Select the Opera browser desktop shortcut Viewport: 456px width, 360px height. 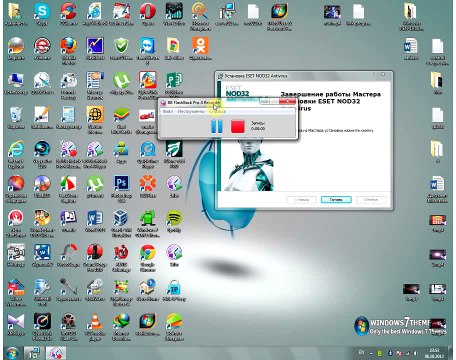pos(148,14)
